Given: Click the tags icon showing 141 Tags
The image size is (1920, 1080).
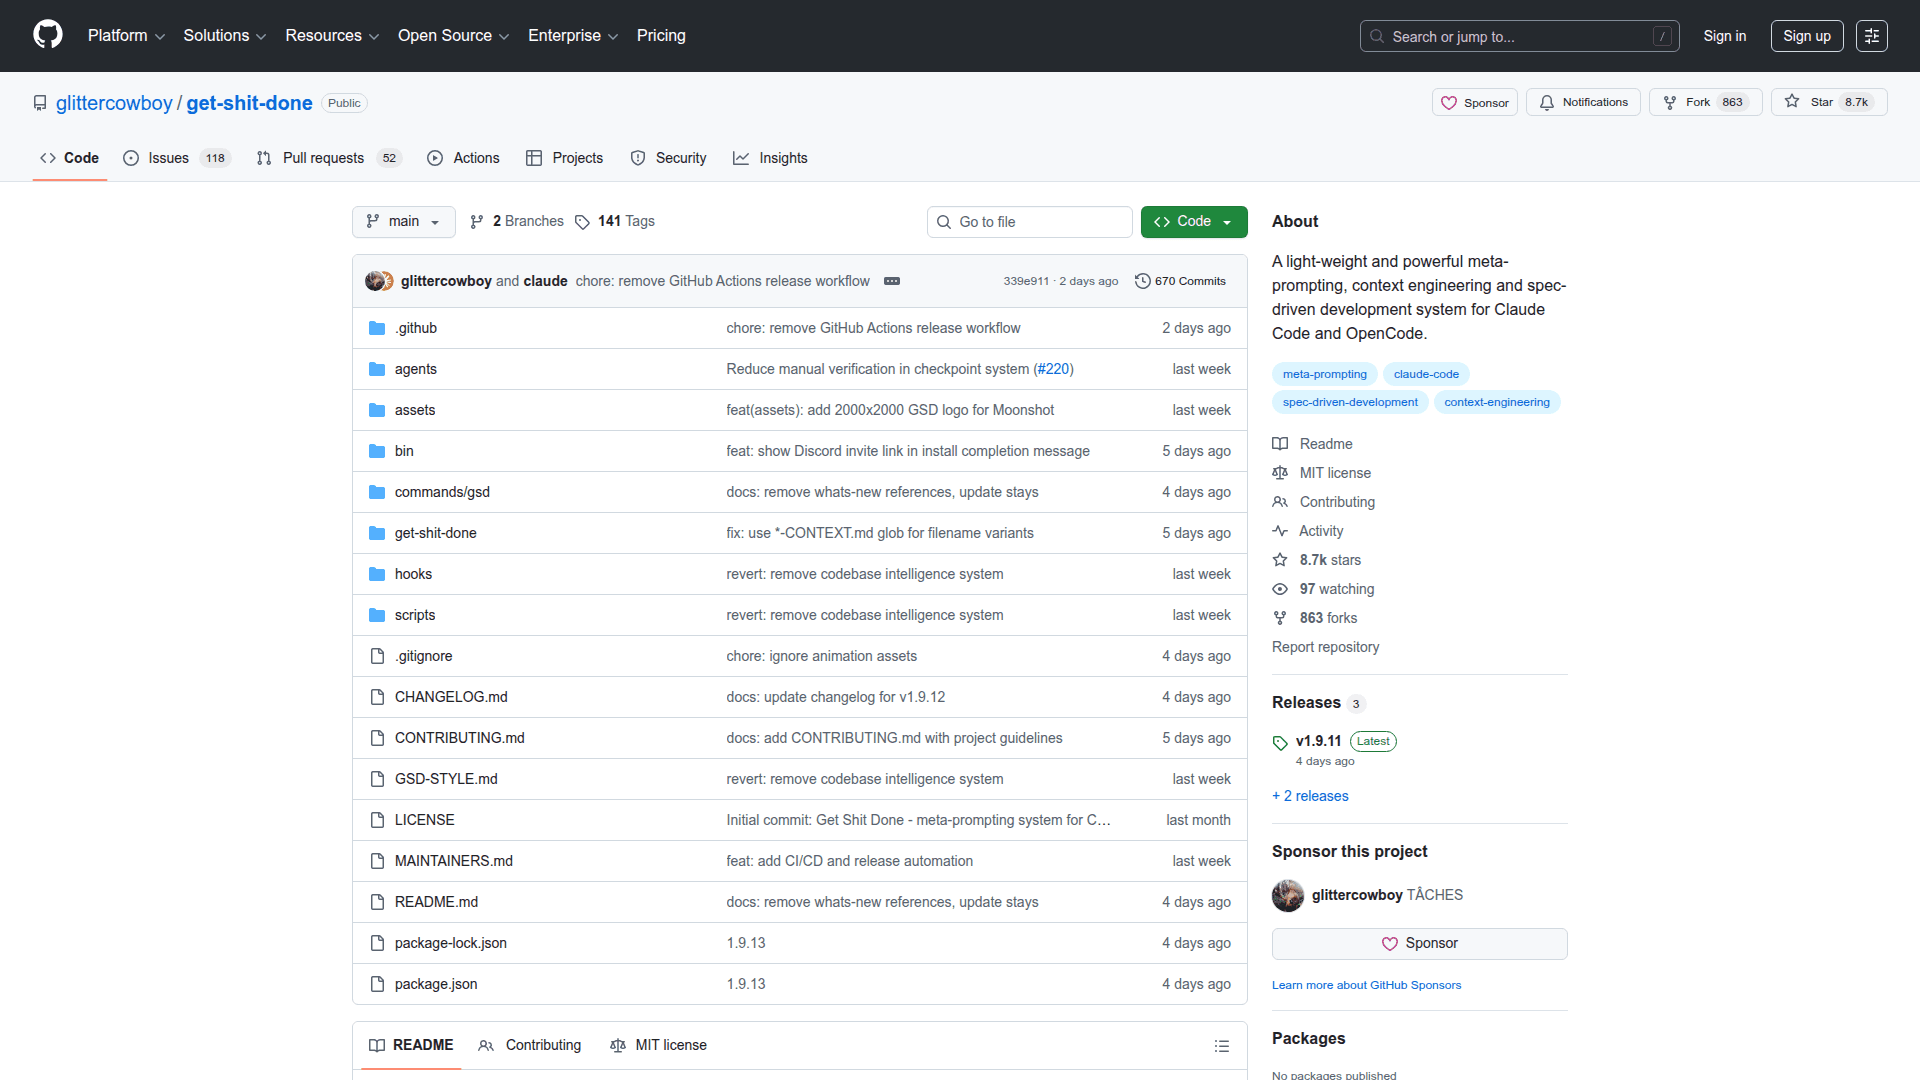Looking at the screenshot, I should point(583,222).
